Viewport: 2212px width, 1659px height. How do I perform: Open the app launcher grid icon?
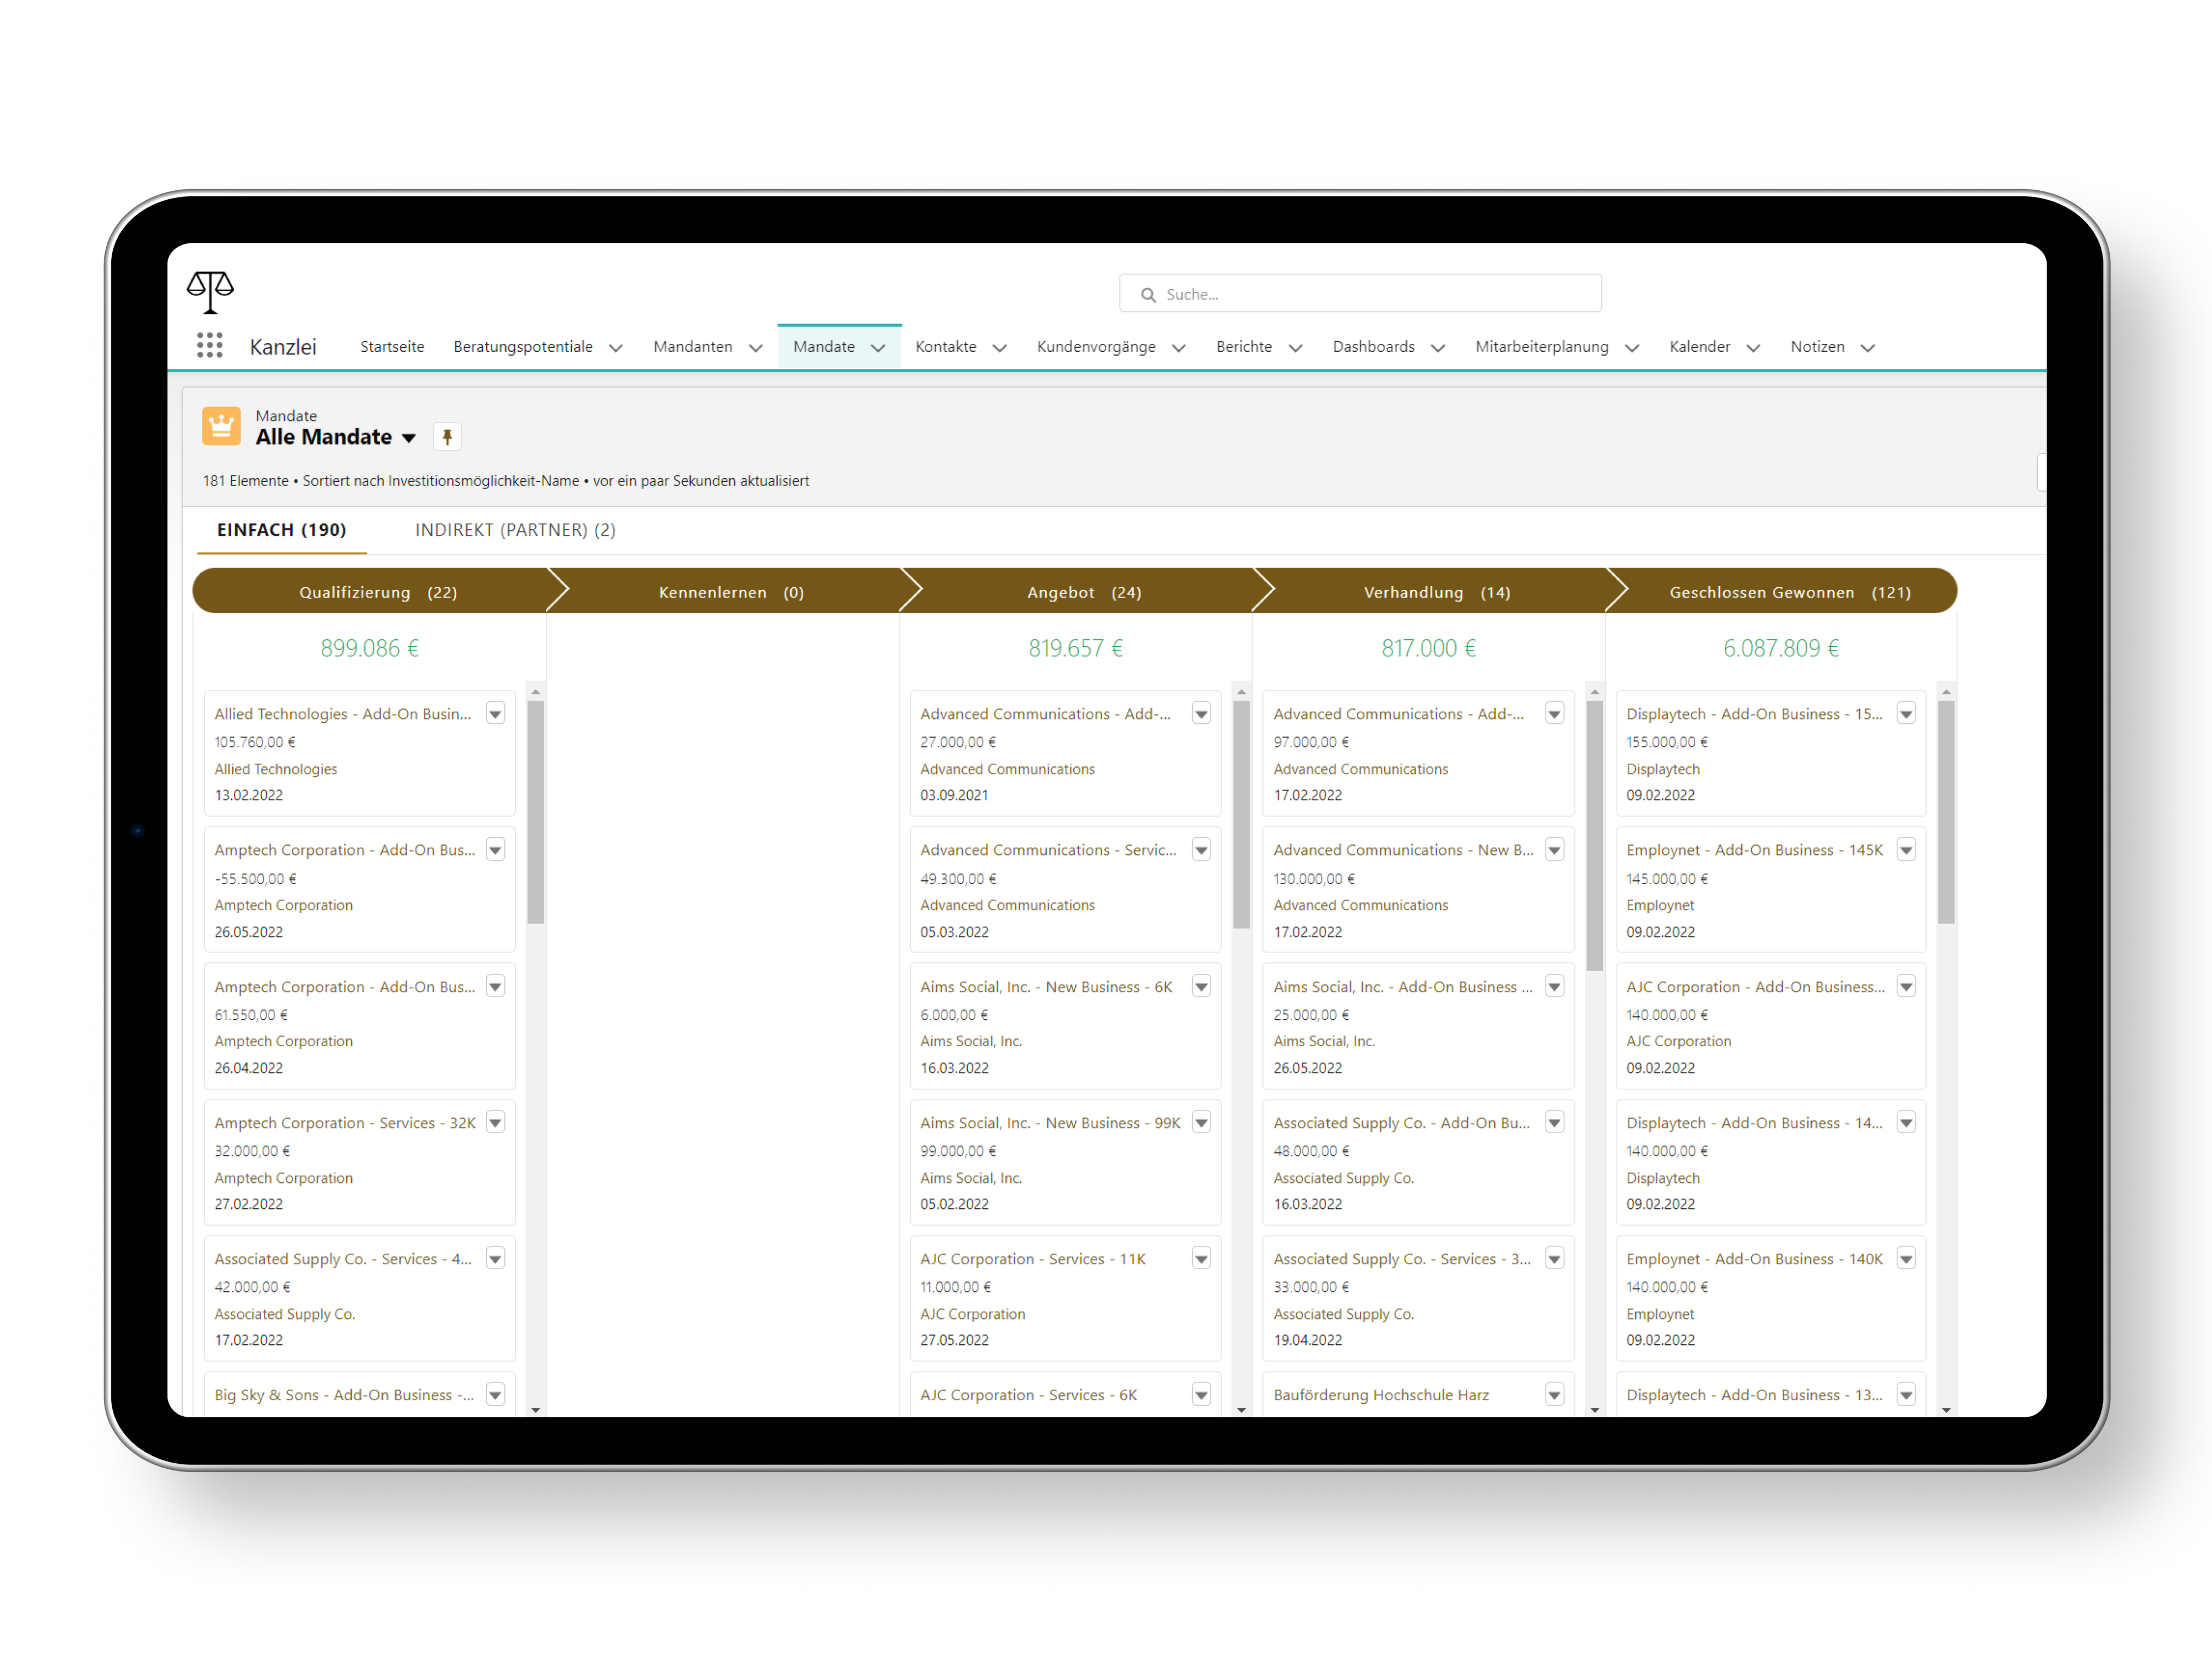(209, 346)
